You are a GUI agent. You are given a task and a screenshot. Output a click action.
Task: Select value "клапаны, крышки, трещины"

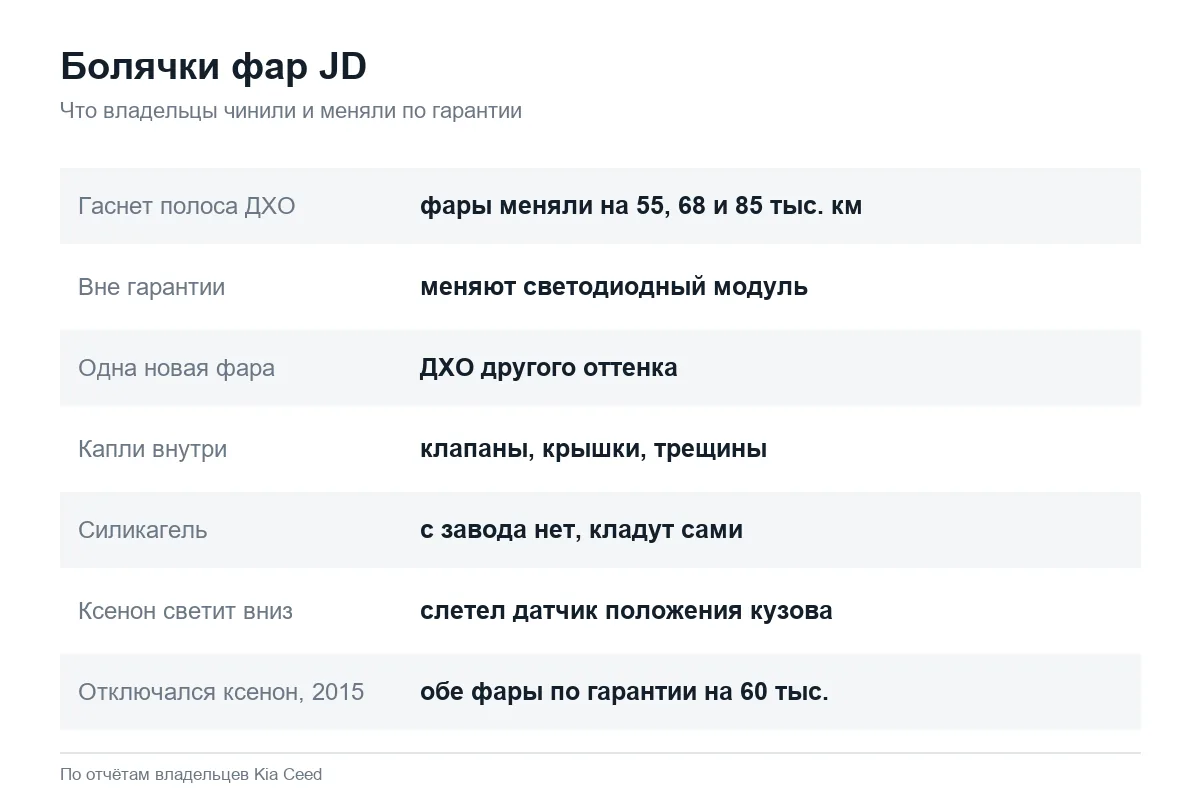coord(594,449)
